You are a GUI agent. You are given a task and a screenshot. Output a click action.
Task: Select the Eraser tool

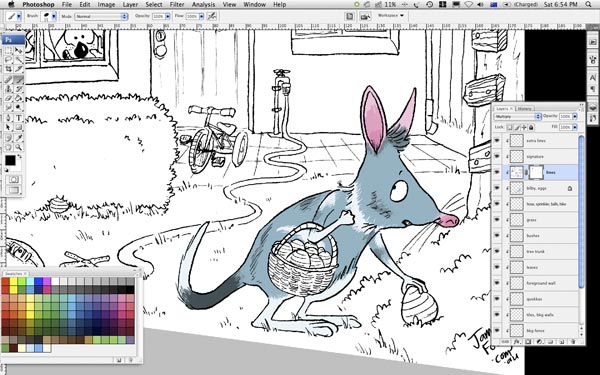8,98
